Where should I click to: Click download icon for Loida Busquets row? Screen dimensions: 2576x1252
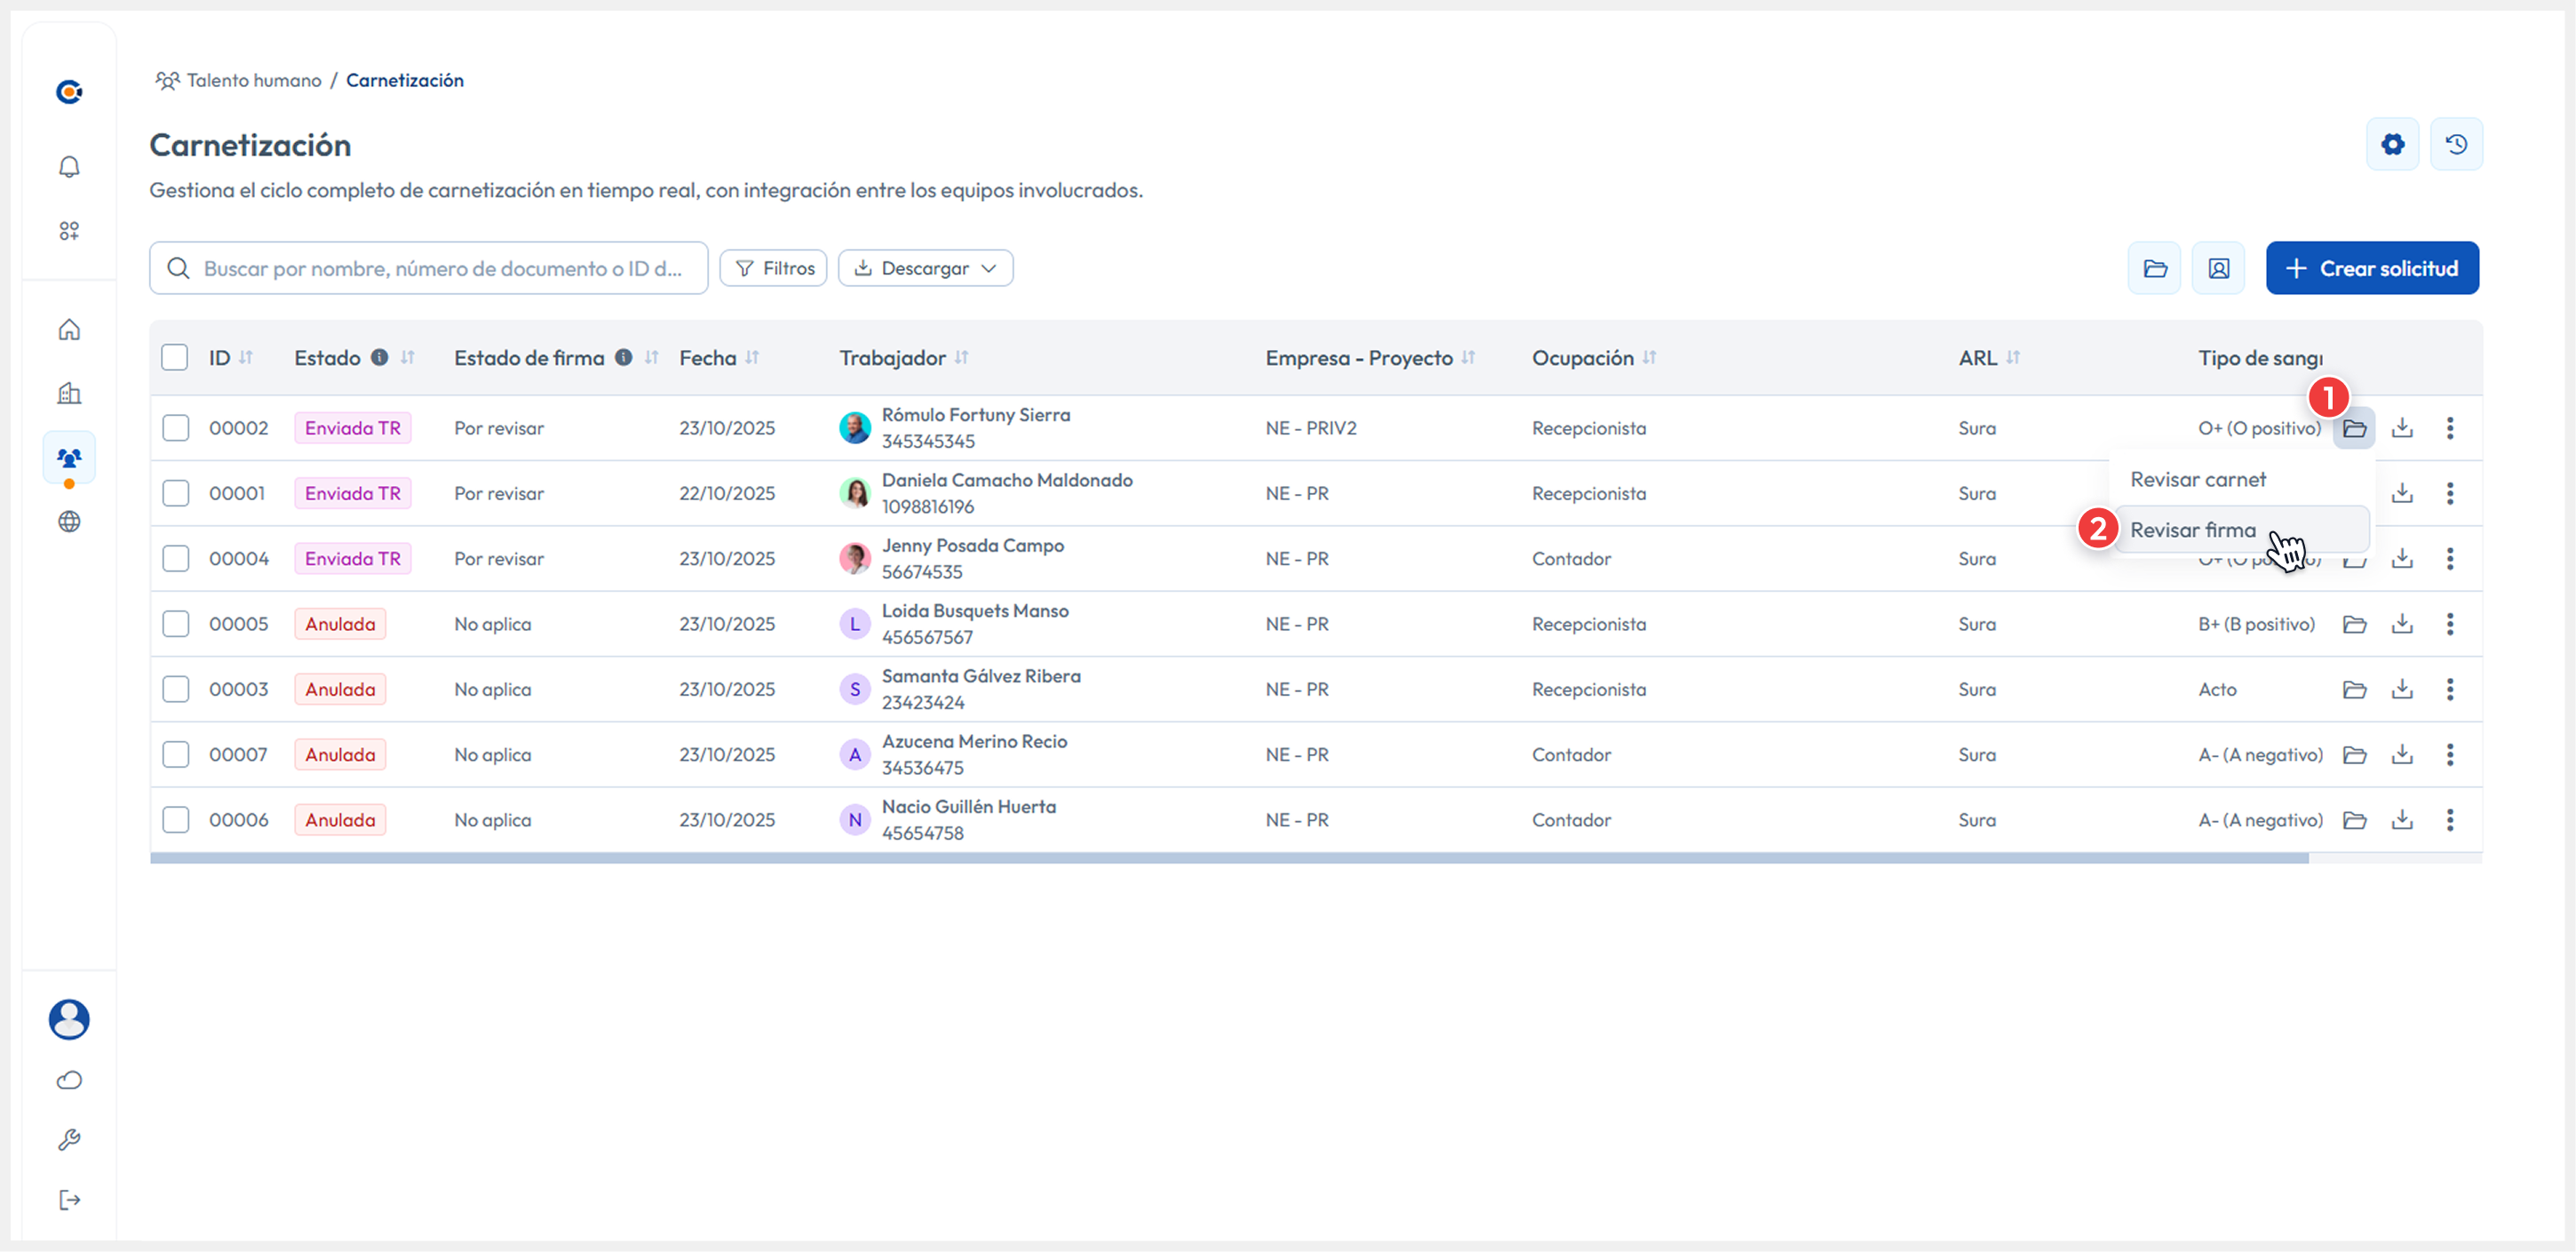pos(2402,624)
